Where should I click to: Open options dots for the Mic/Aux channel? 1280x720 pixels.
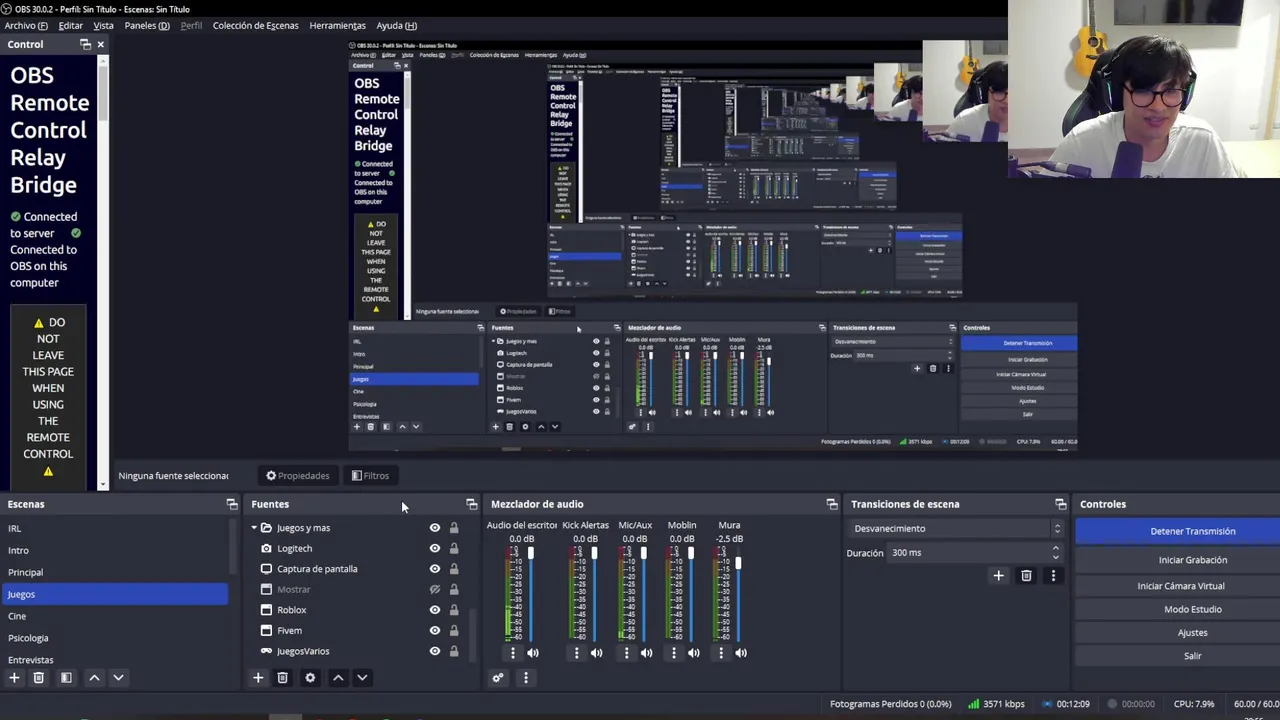point(626,653)
